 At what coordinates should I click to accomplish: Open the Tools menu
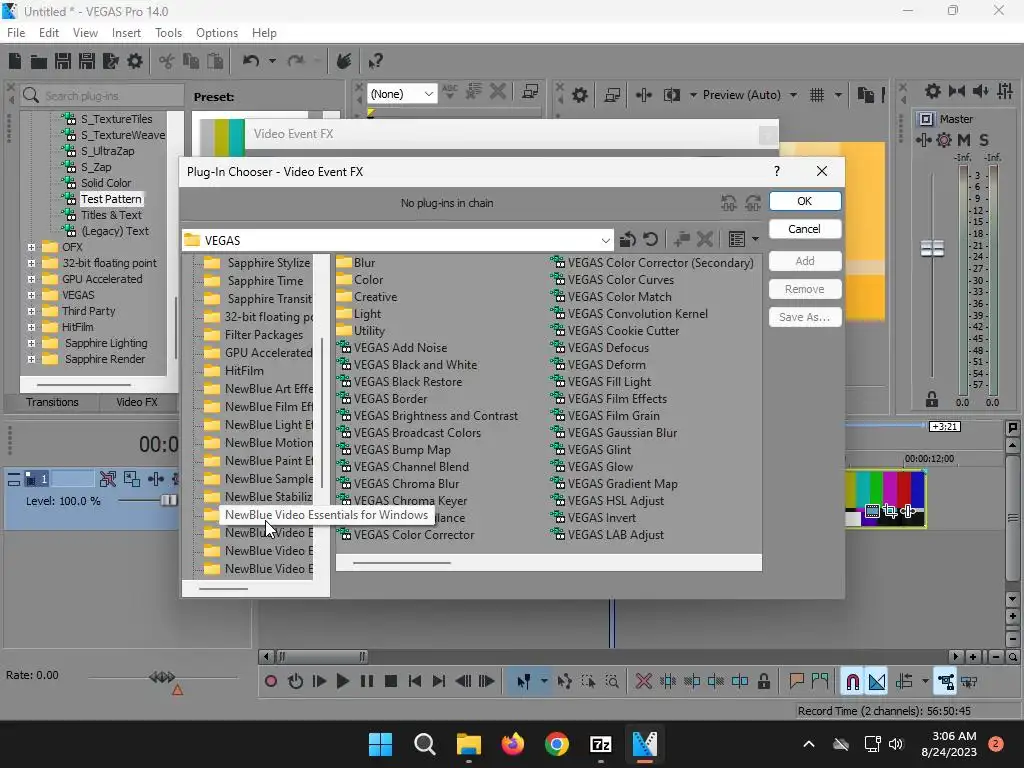168,33
